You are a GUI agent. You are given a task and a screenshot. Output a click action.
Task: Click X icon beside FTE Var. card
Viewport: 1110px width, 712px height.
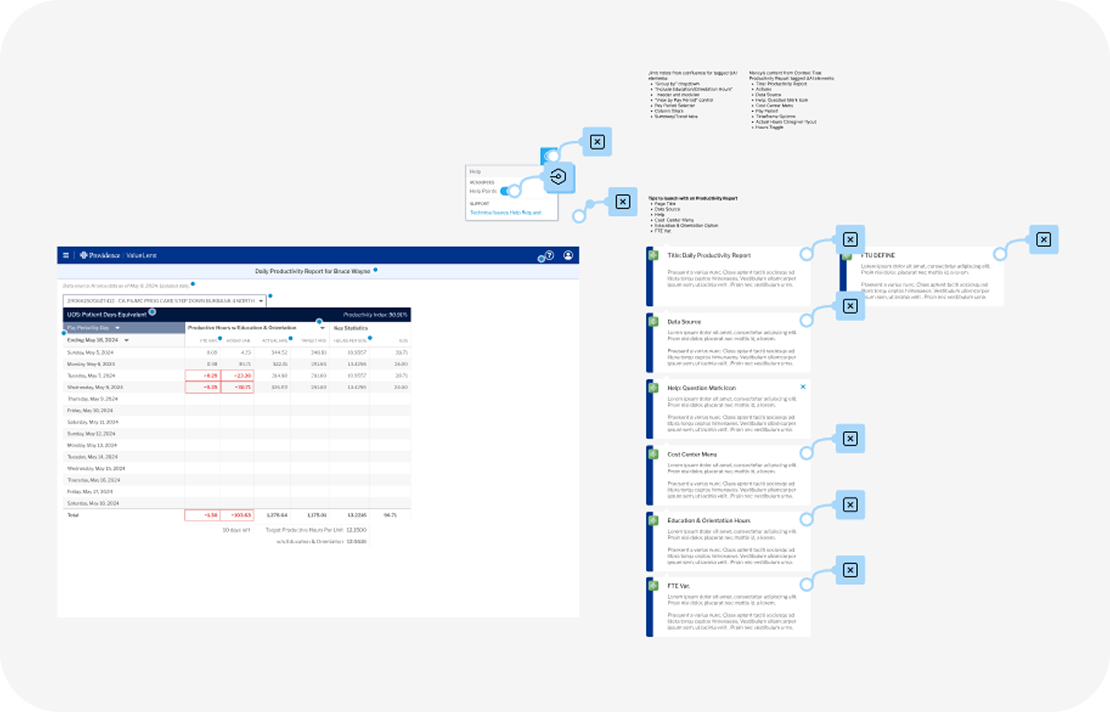(x=849, y=570)
